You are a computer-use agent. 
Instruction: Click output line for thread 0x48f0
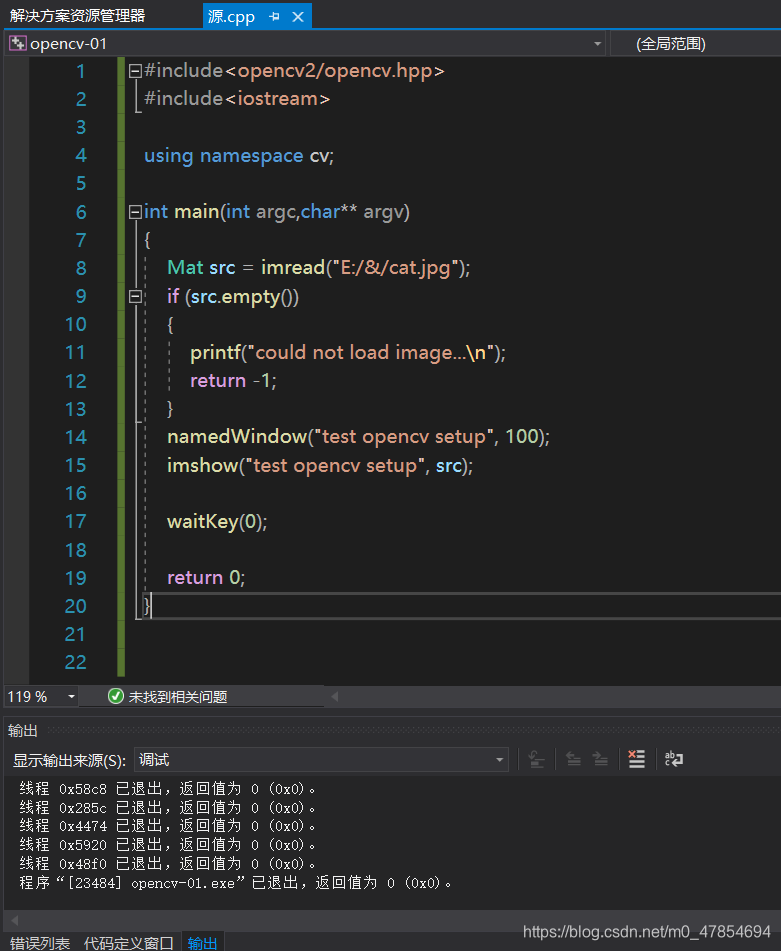coord(167,864)
